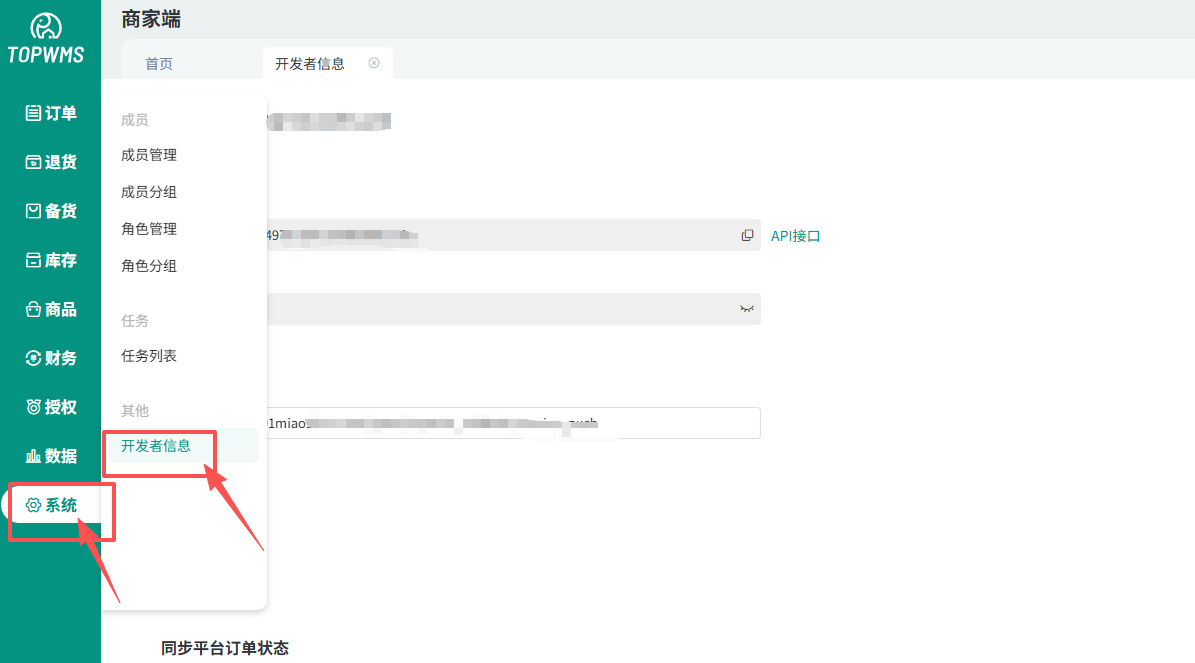Switch to the 首页 tab

160,62
